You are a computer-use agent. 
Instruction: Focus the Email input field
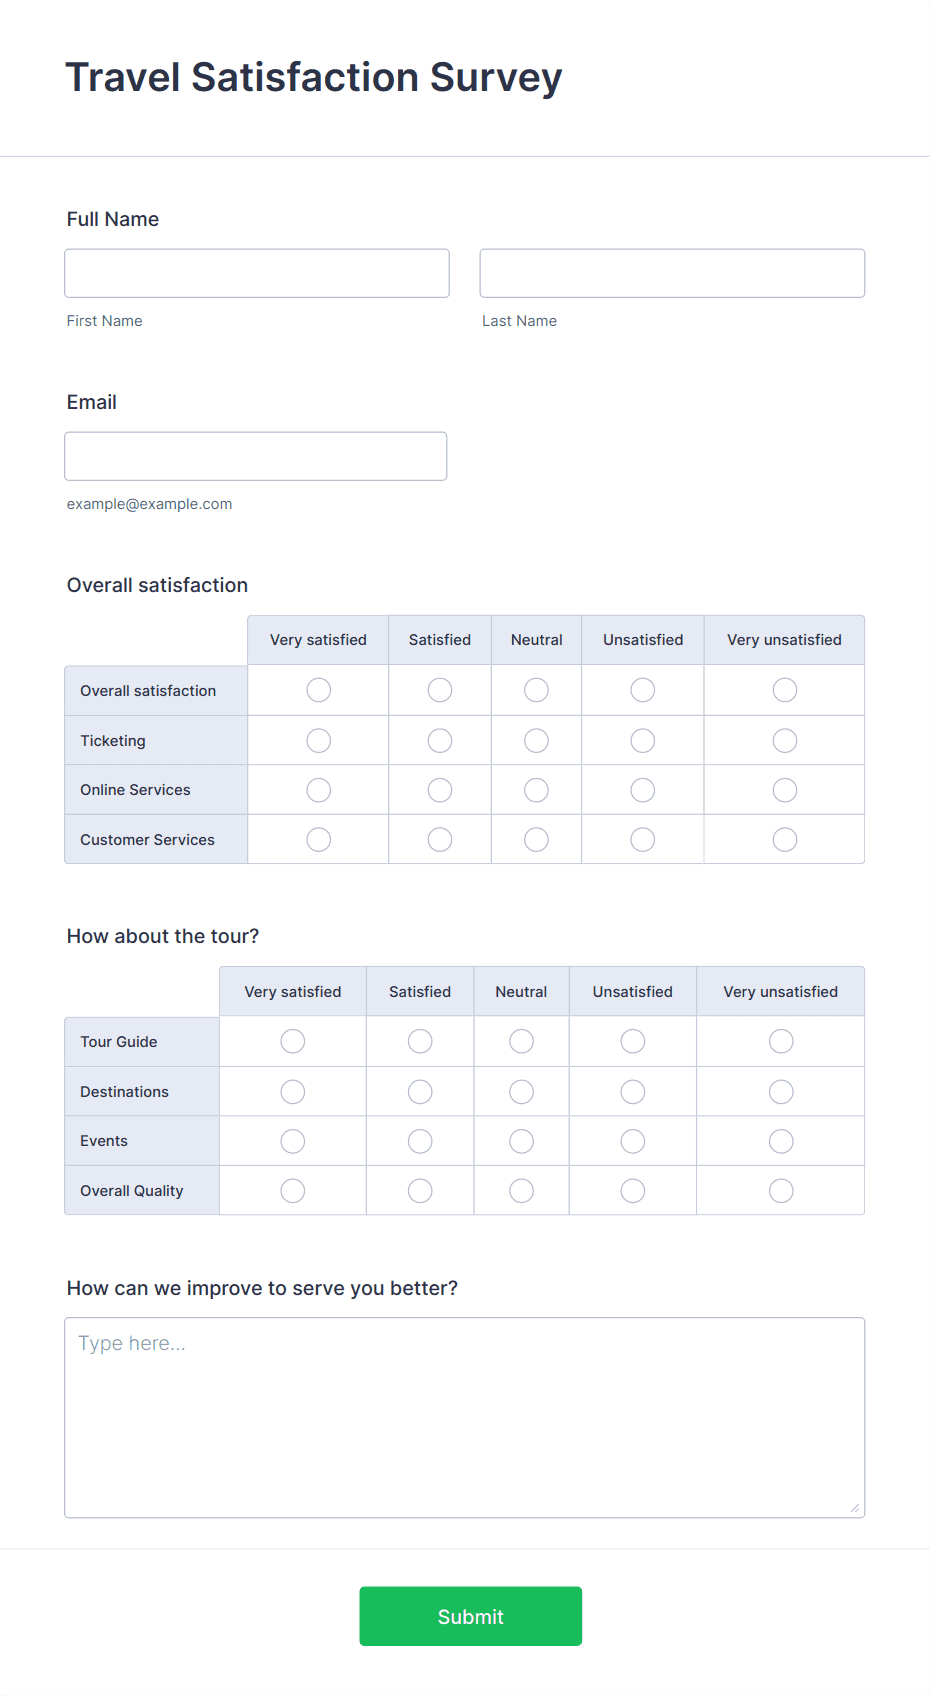pos(255,455)
